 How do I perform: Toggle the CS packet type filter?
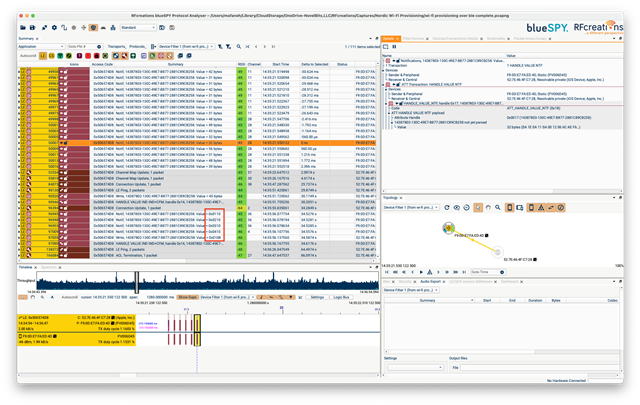click(x=51, y=56)
